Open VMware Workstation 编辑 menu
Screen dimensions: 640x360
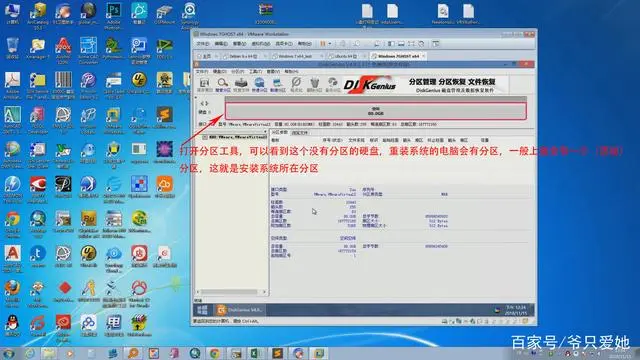221,44
